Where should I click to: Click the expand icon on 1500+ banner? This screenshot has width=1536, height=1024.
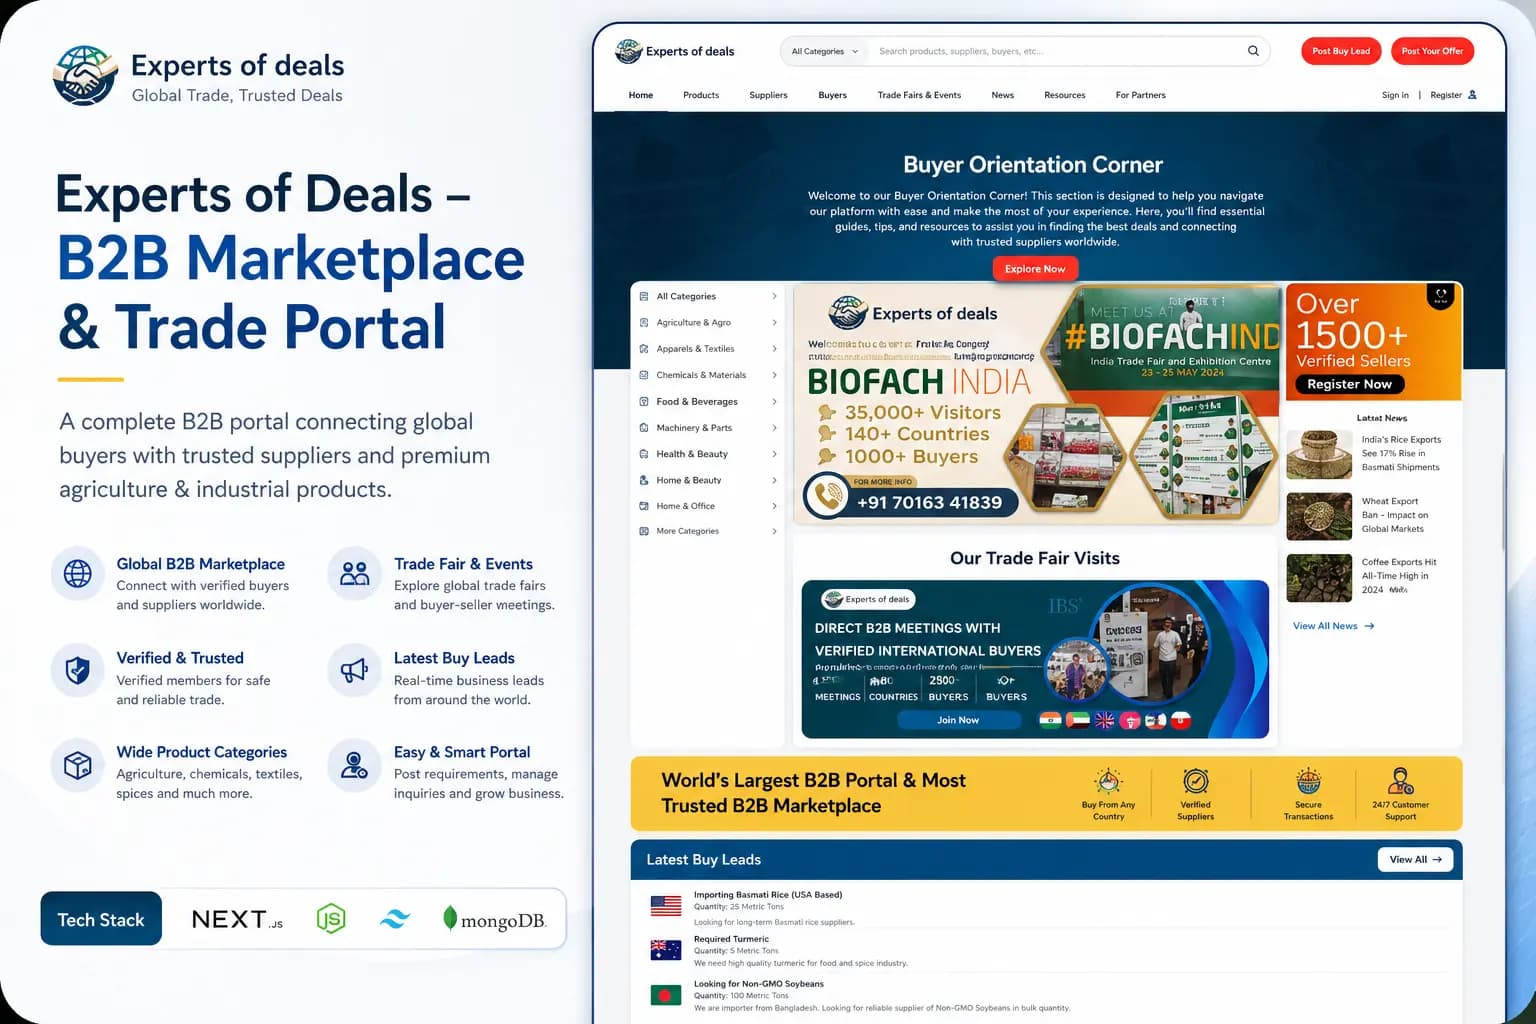(1440, 296)
